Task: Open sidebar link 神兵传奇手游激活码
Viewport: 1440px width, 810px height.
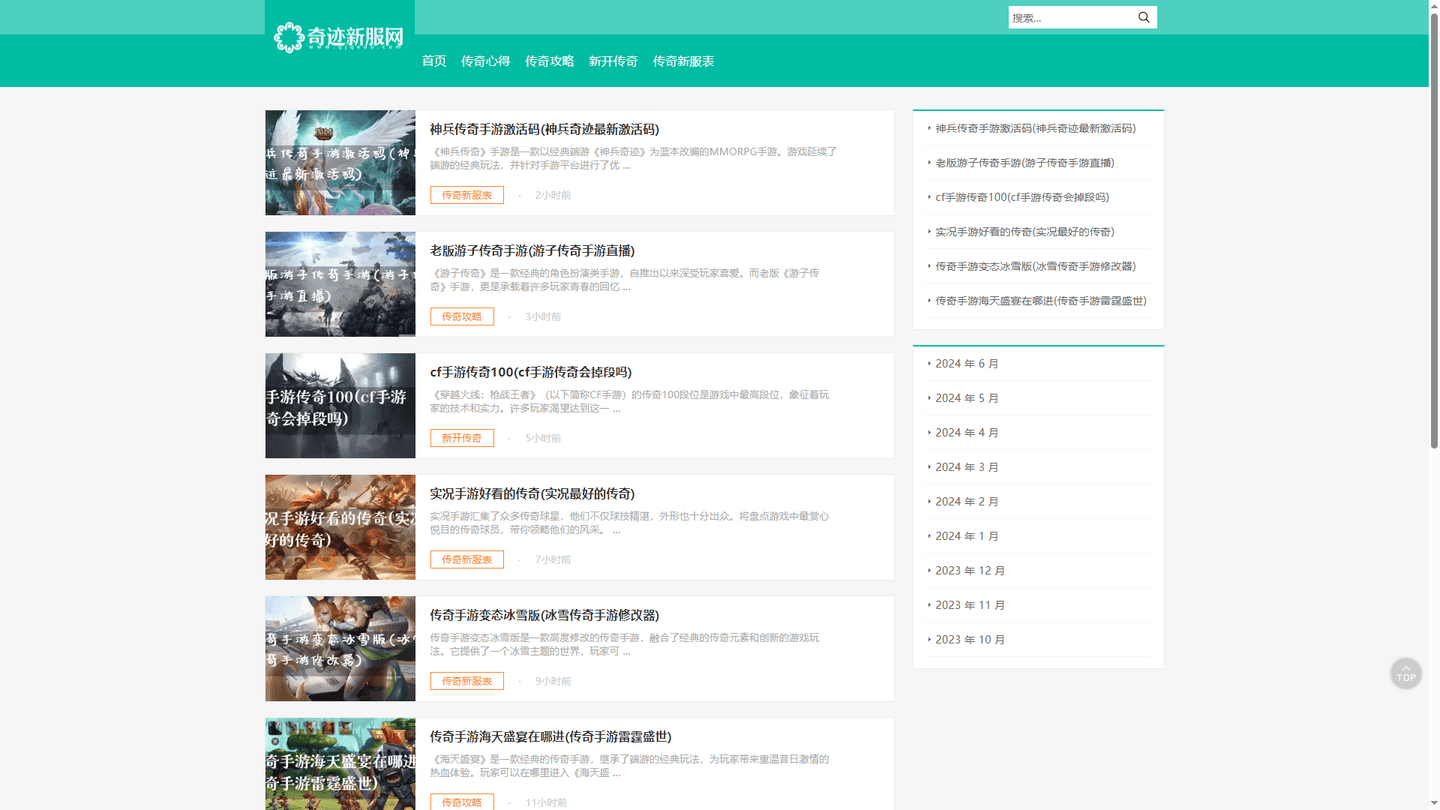Action: point(1035,128)
